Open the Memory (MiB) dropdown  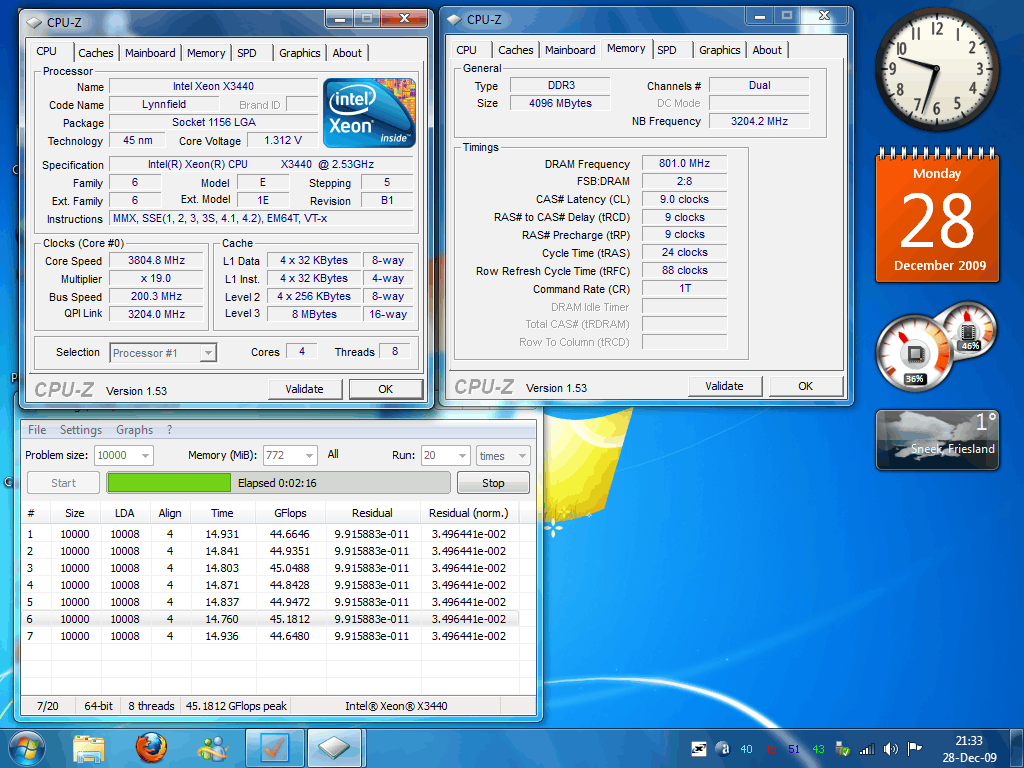(290, 455)
